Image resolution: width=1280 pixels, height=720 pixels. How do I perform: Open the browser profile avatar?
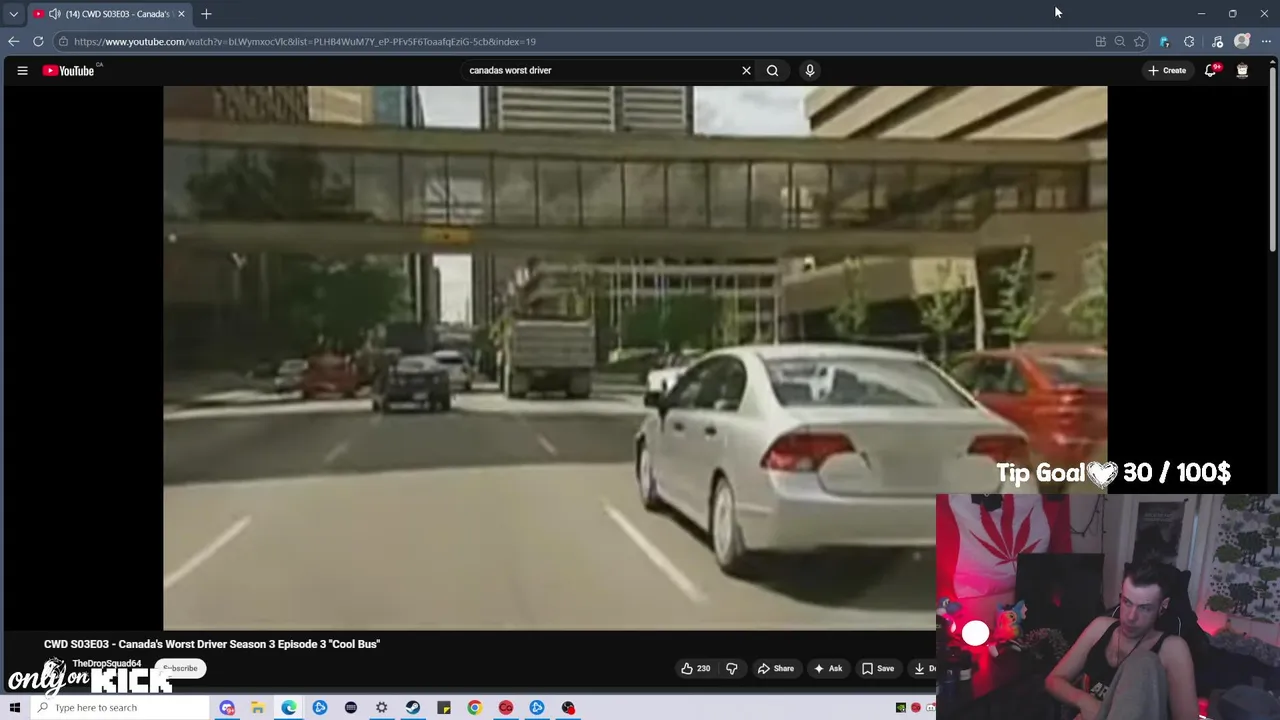1242,41
